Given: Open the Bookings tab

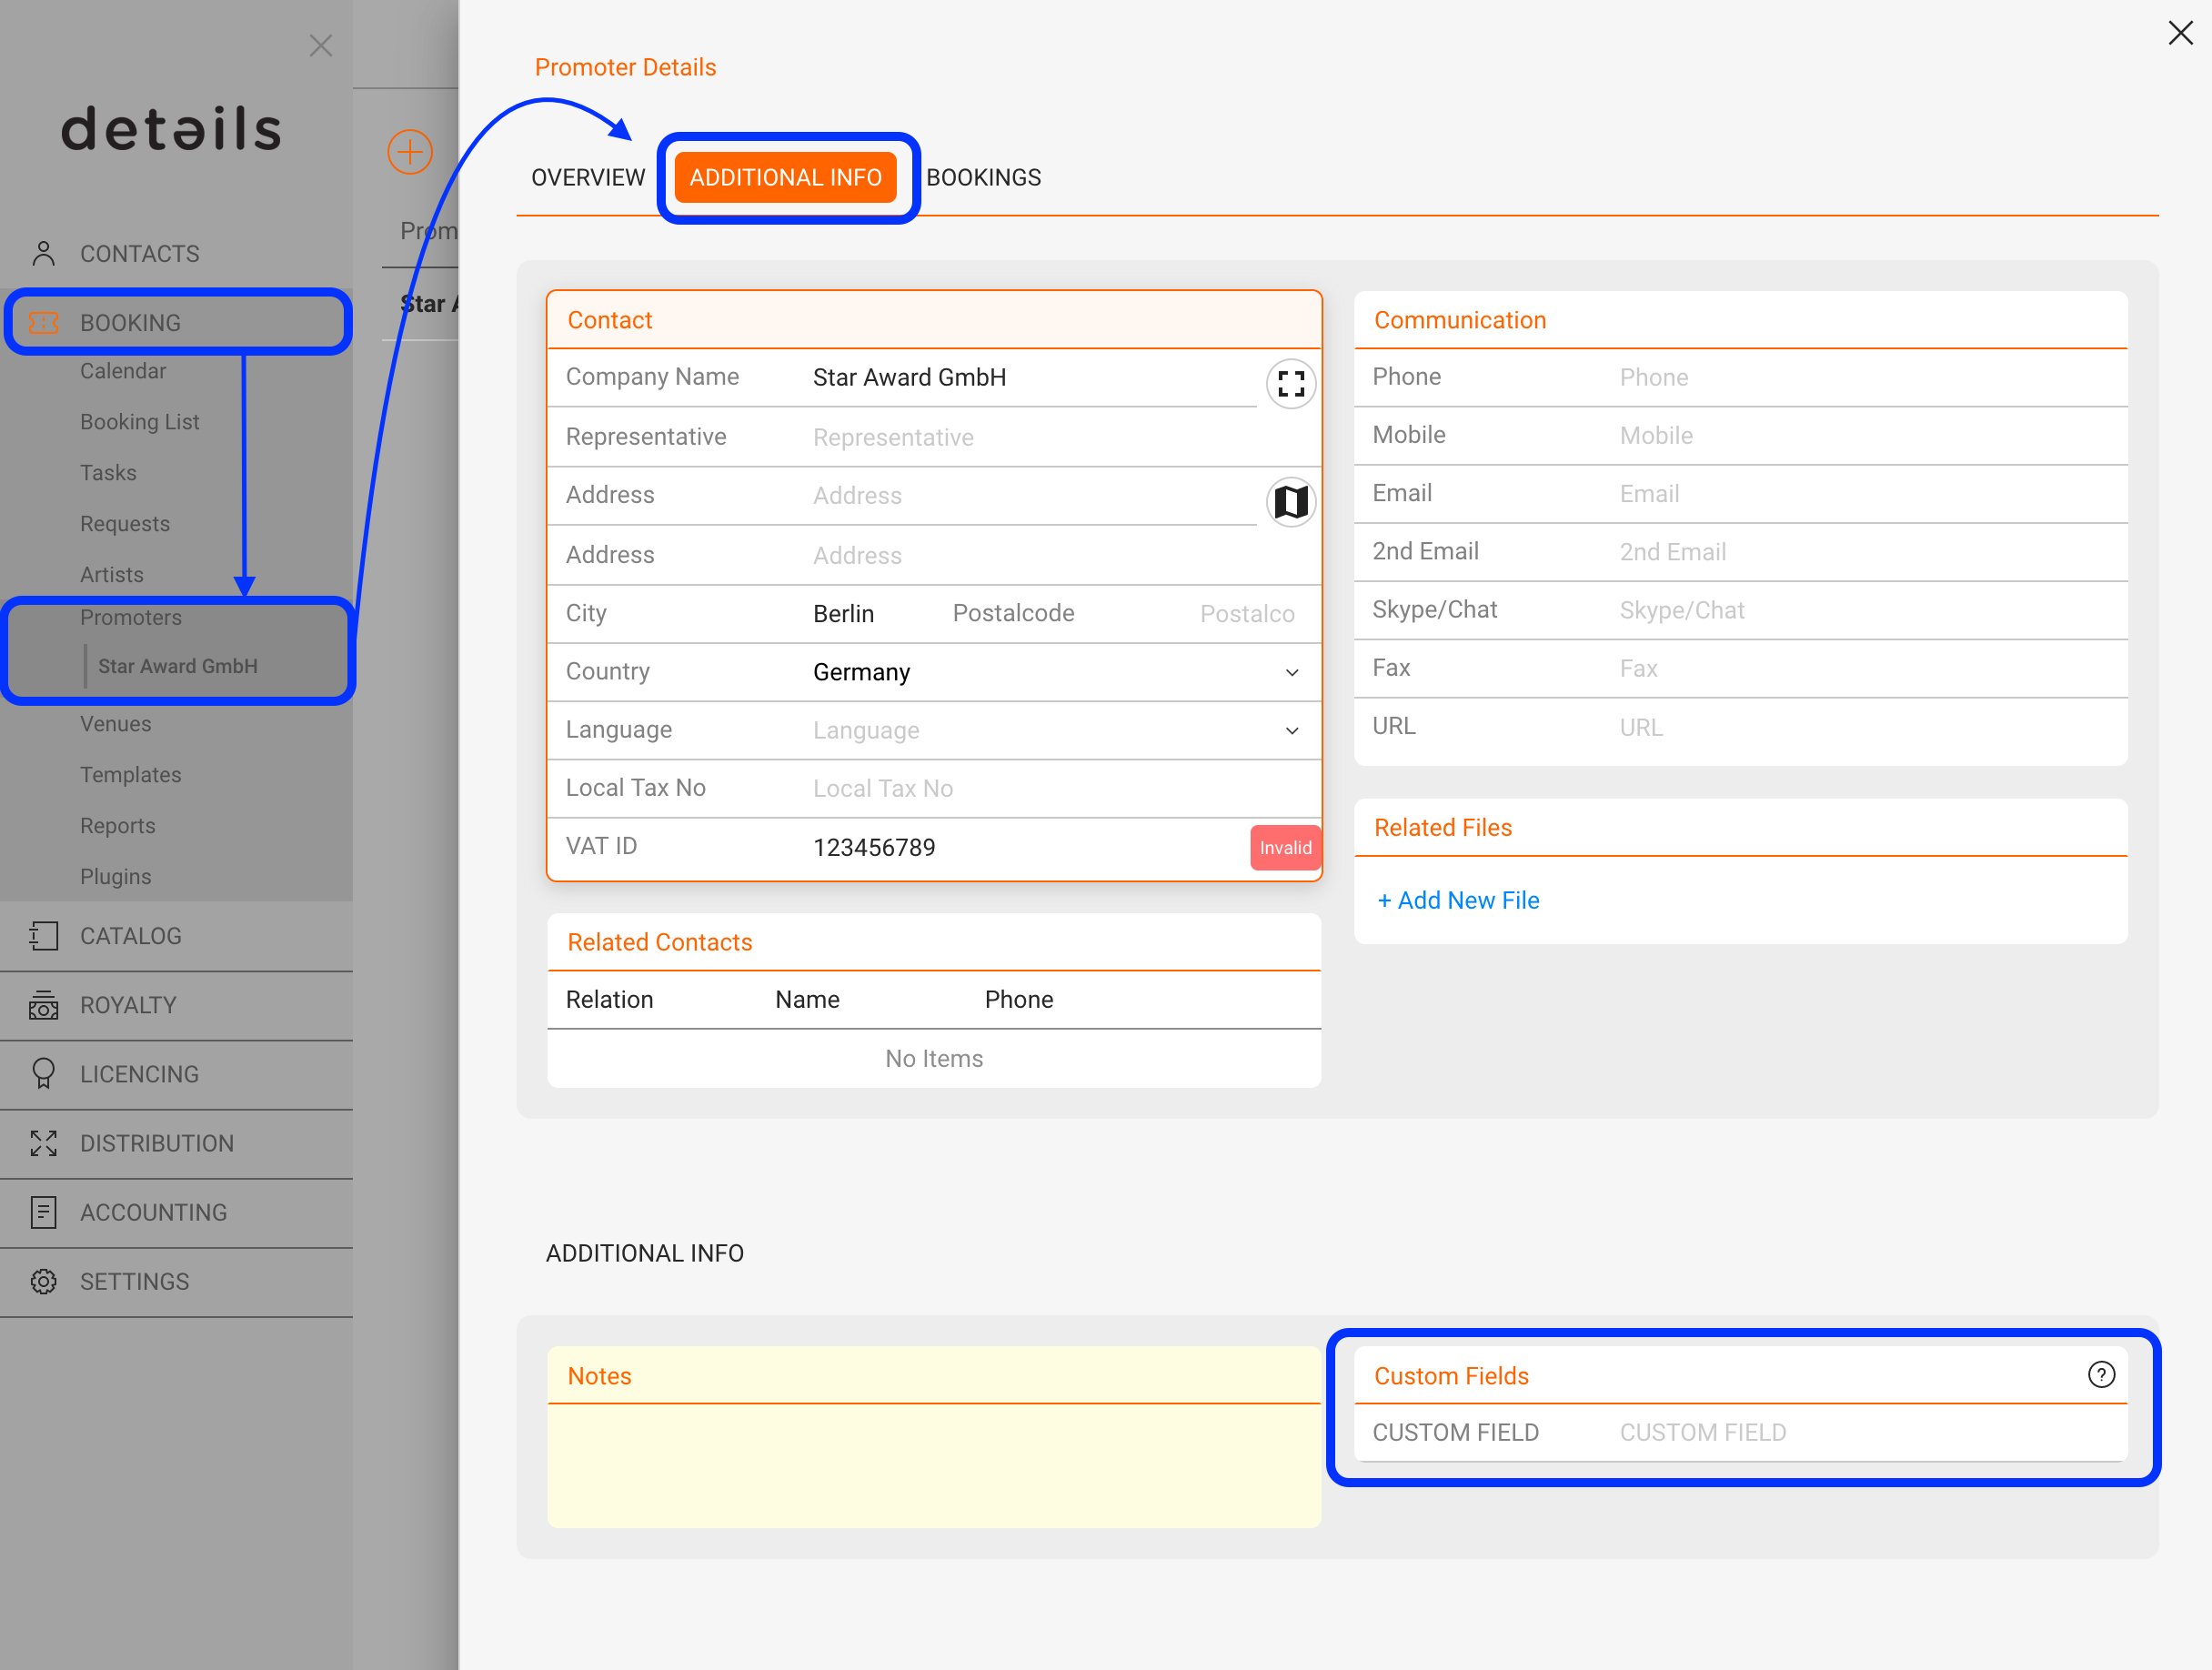Looking at the screenshot, I should (x=983, y=177).
